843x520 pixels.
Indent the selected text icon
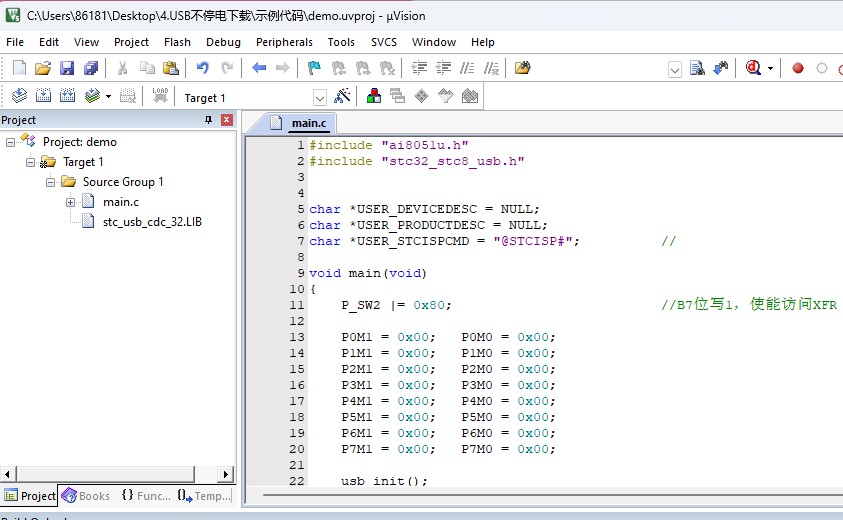click(419, 68)
